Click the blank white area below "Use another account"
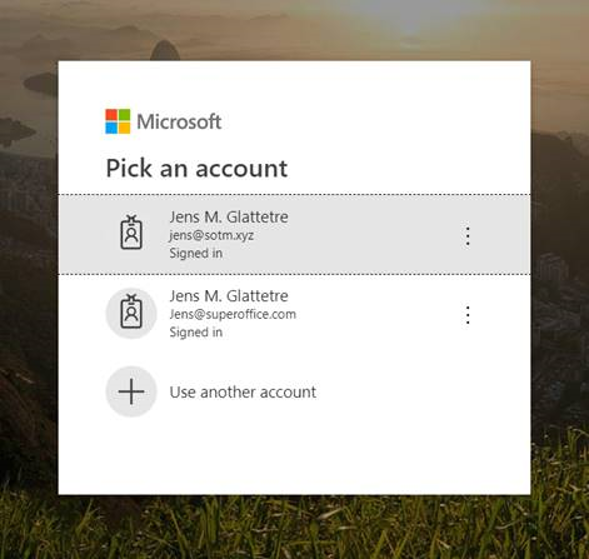 [x=294, y=456]
